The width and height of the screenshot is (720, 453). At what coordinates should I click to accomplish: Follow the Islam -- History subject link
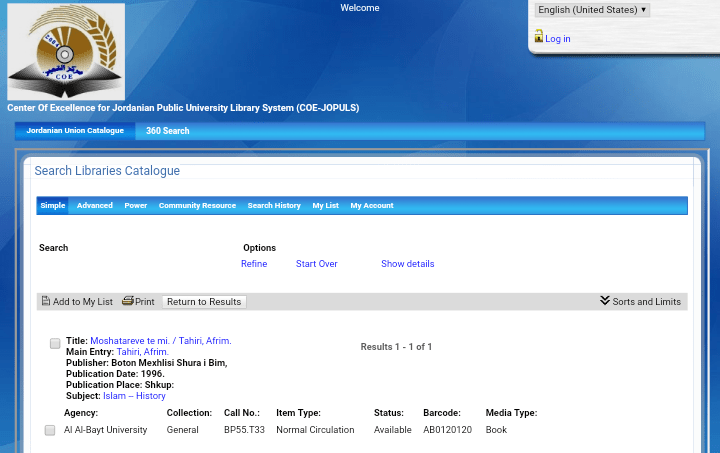134,396
